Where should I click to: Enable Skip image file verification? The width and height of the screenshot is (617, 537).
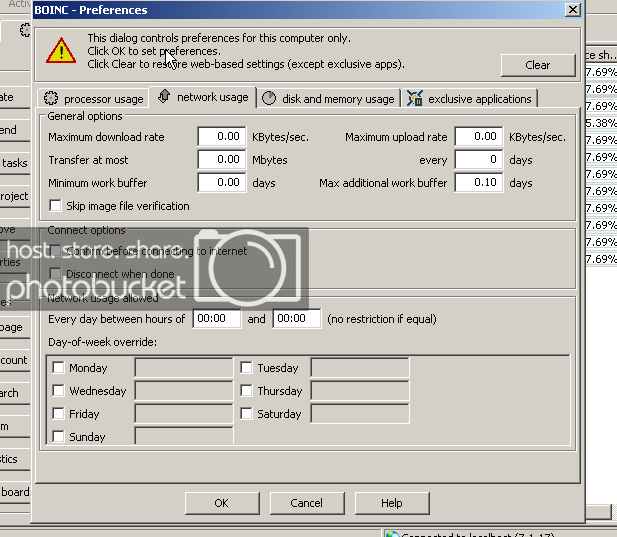pos(56,206)
